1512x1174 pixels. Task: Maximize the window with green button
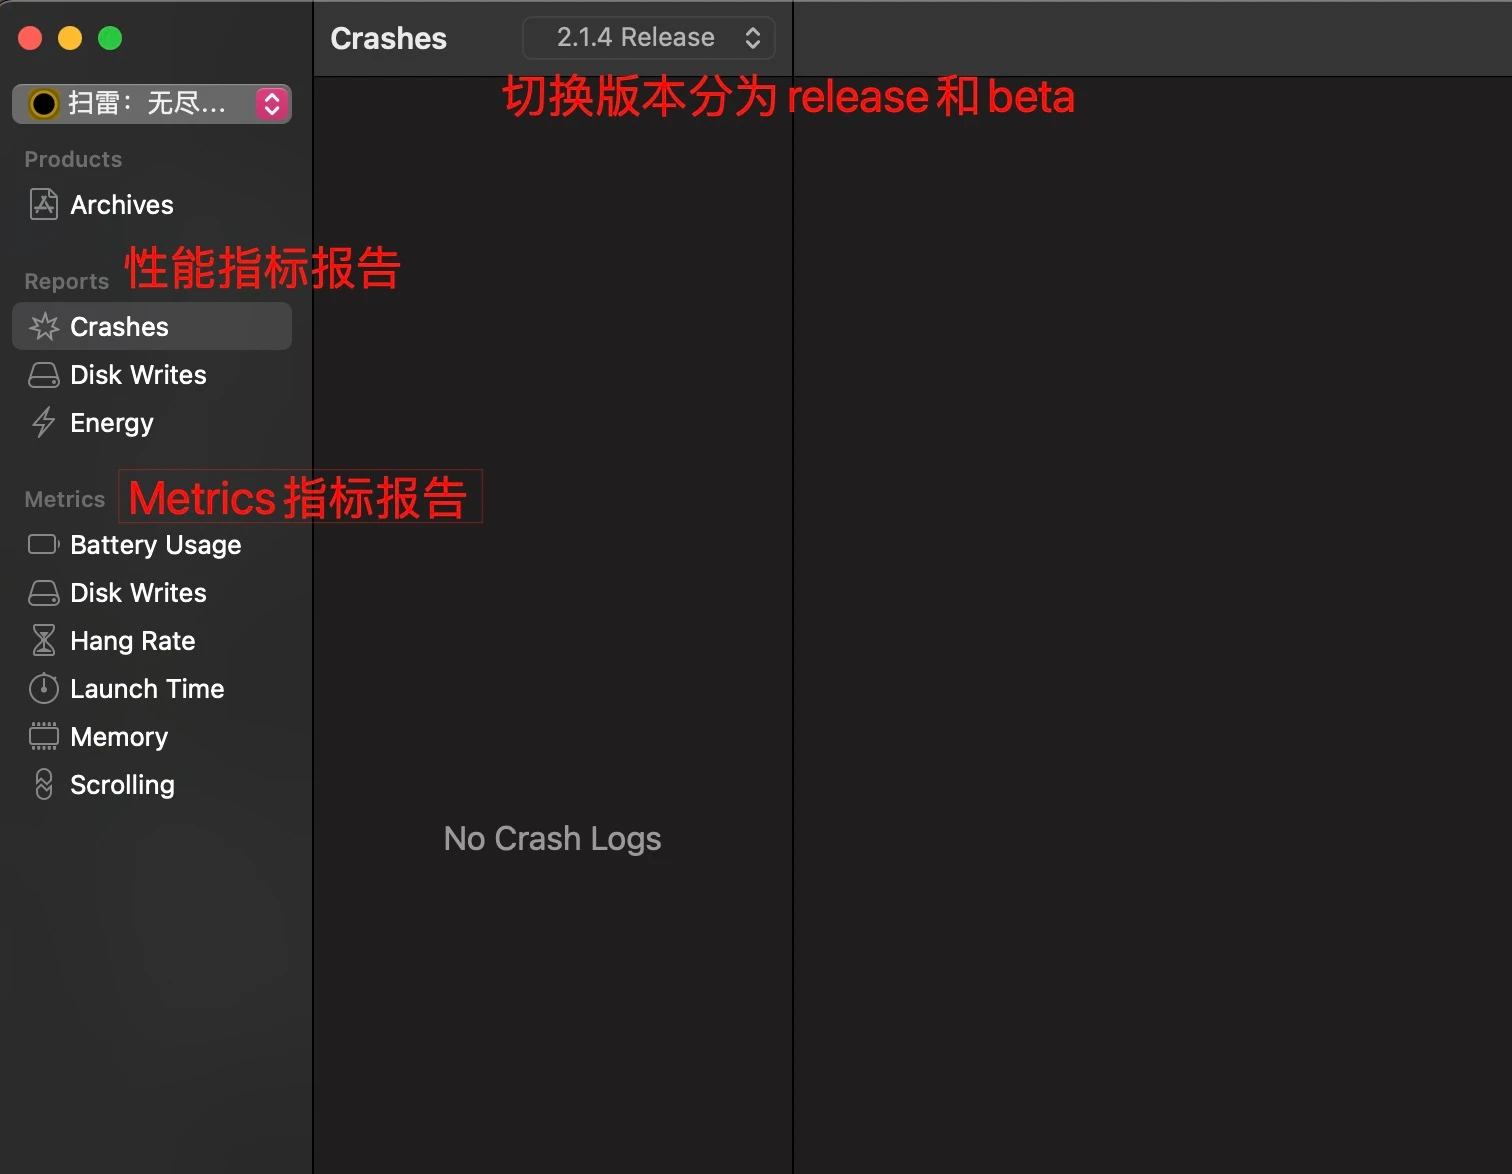pos(110,38)
